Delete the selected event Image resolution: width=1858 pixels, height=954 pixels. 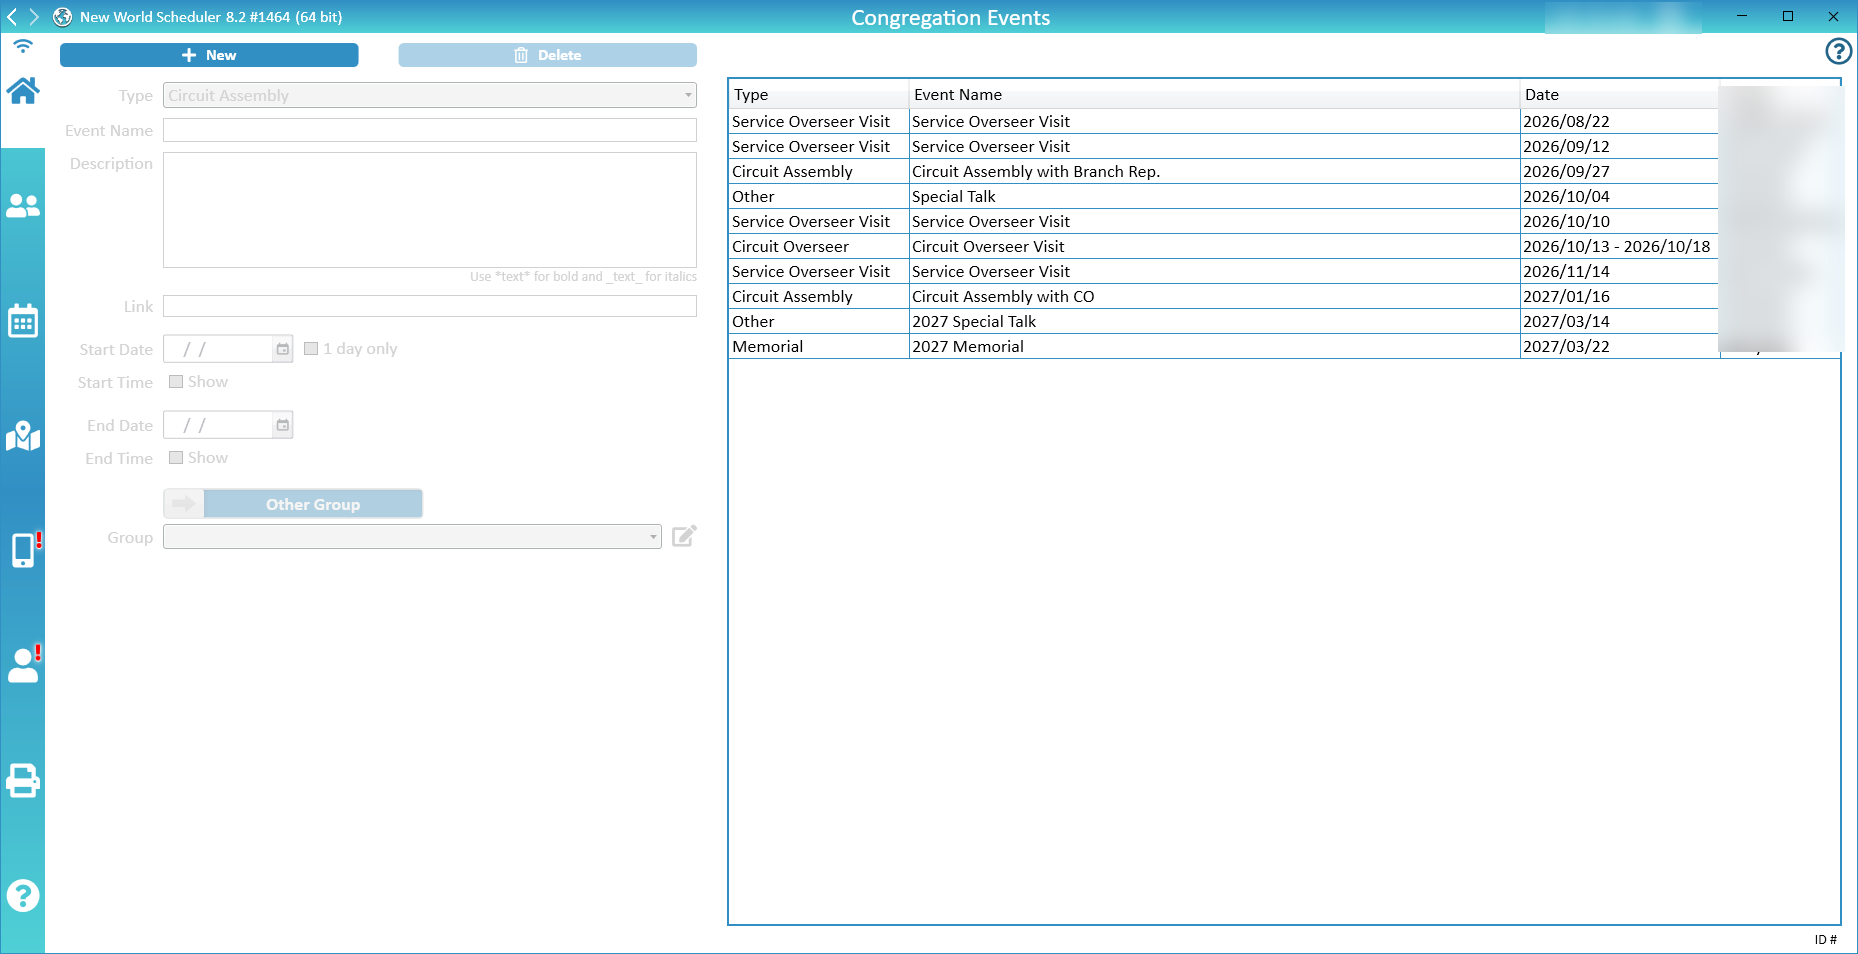[x=548, y=55]
